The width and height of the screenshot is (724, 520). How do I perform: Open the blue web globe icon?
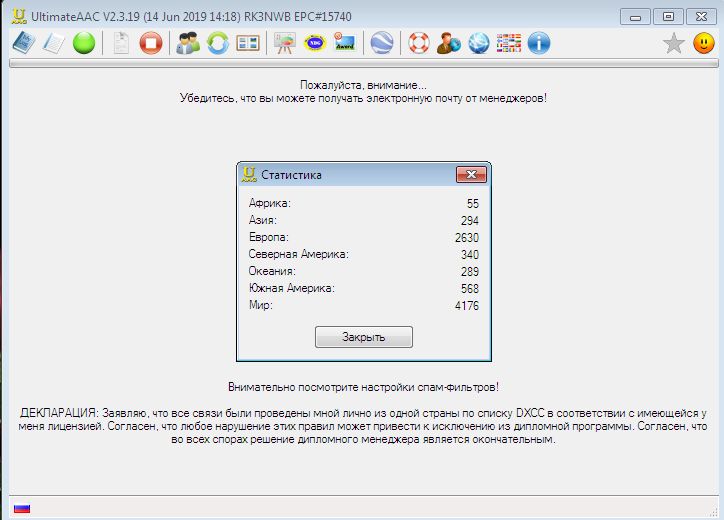(x=479, y=43)
